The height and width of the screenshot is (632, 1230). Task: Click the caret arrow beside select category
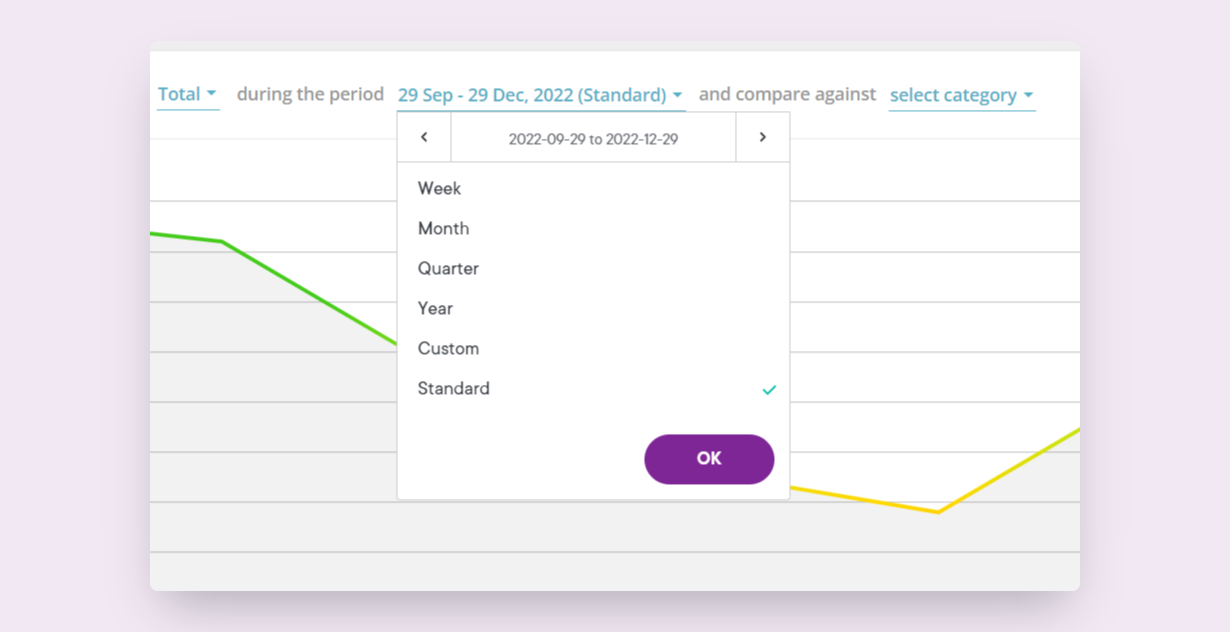coord(1028,96)
